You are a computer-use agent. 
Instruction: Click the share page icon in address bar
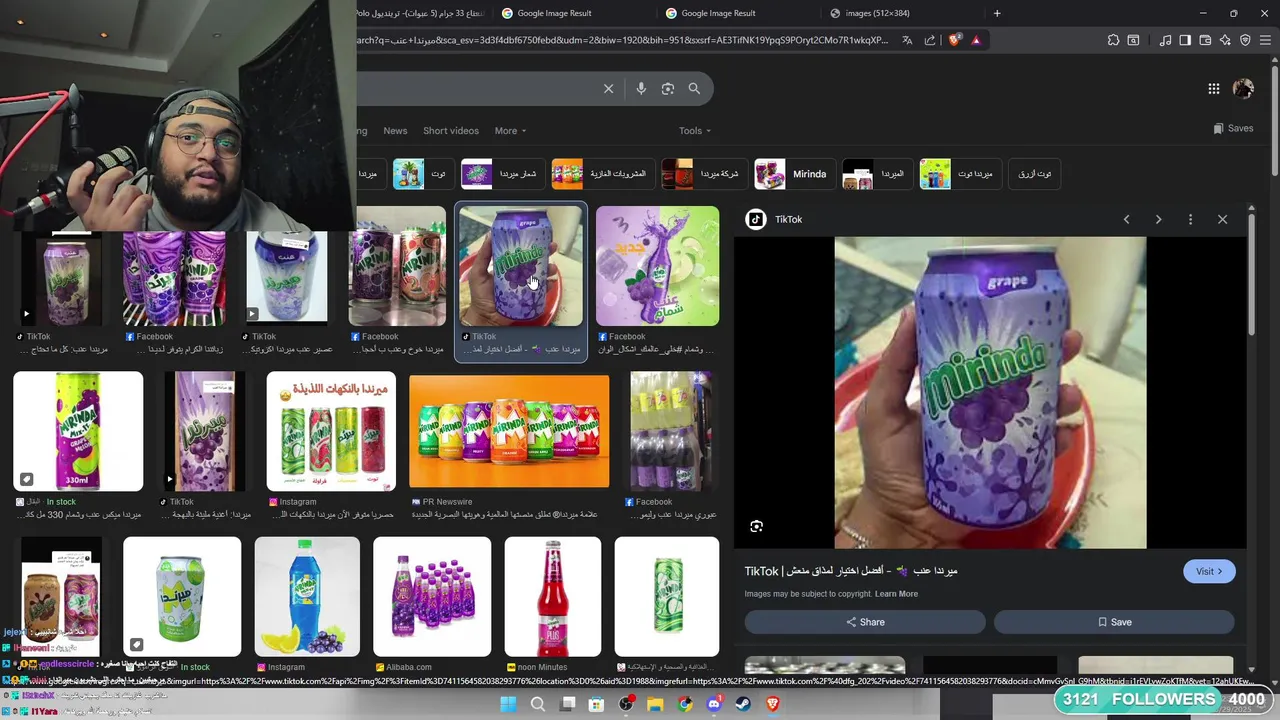(x=930, y=40)
